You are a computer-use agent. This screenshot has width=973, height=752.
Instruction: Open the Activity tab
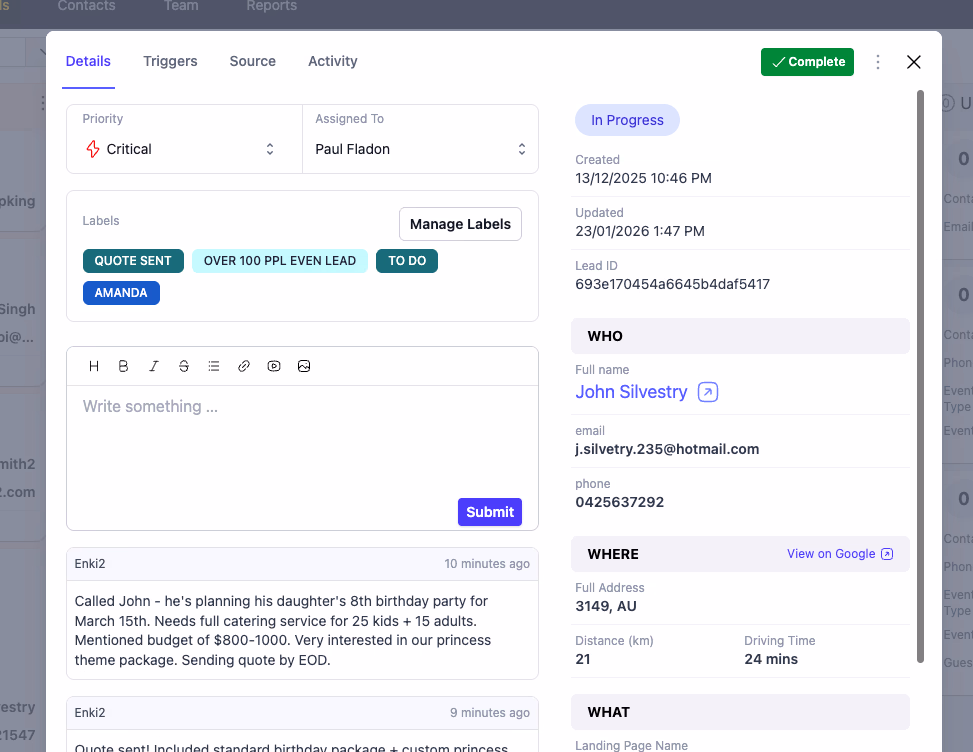(332, 61)
